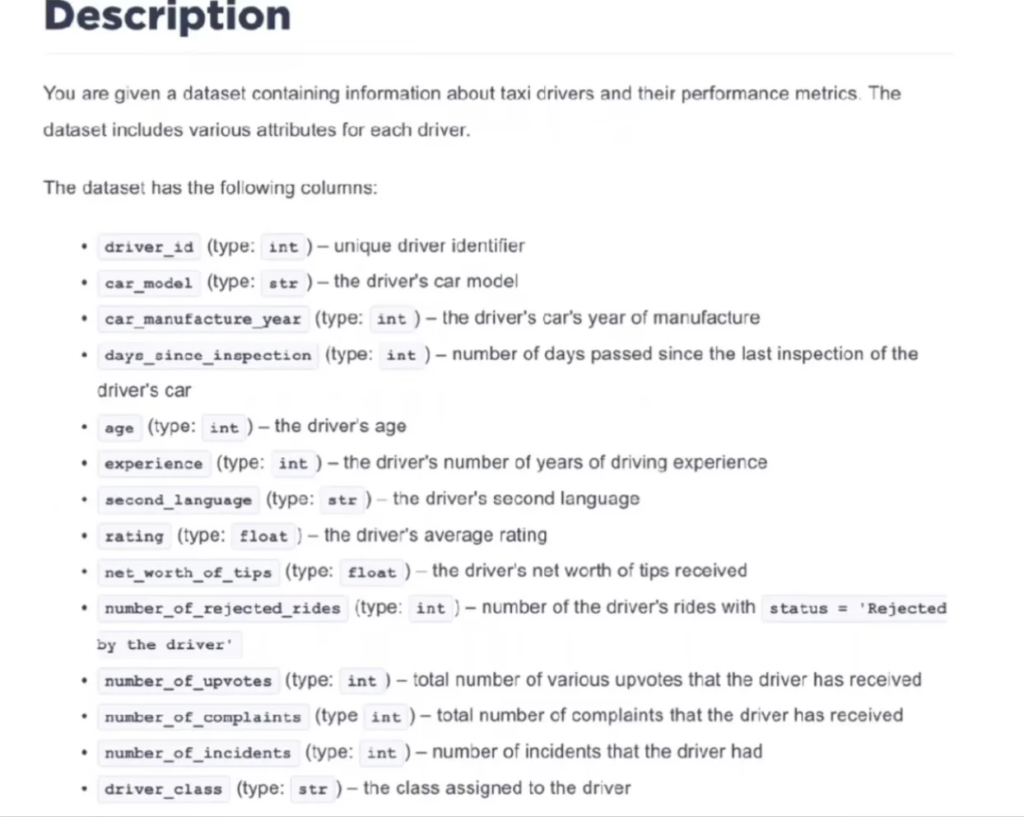
Task: Click the number_of_complaints code label
Action: point(202,717)
